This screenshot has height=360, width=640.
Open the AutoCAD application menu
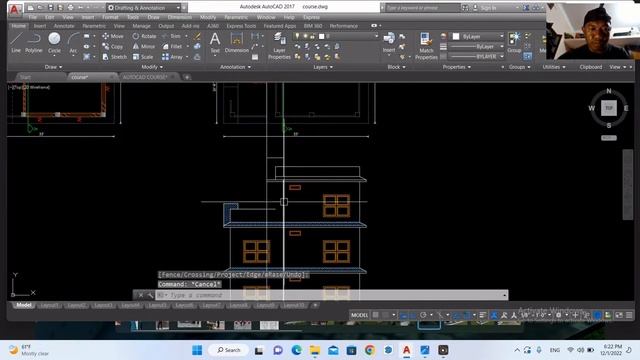(x=15, y=9)
